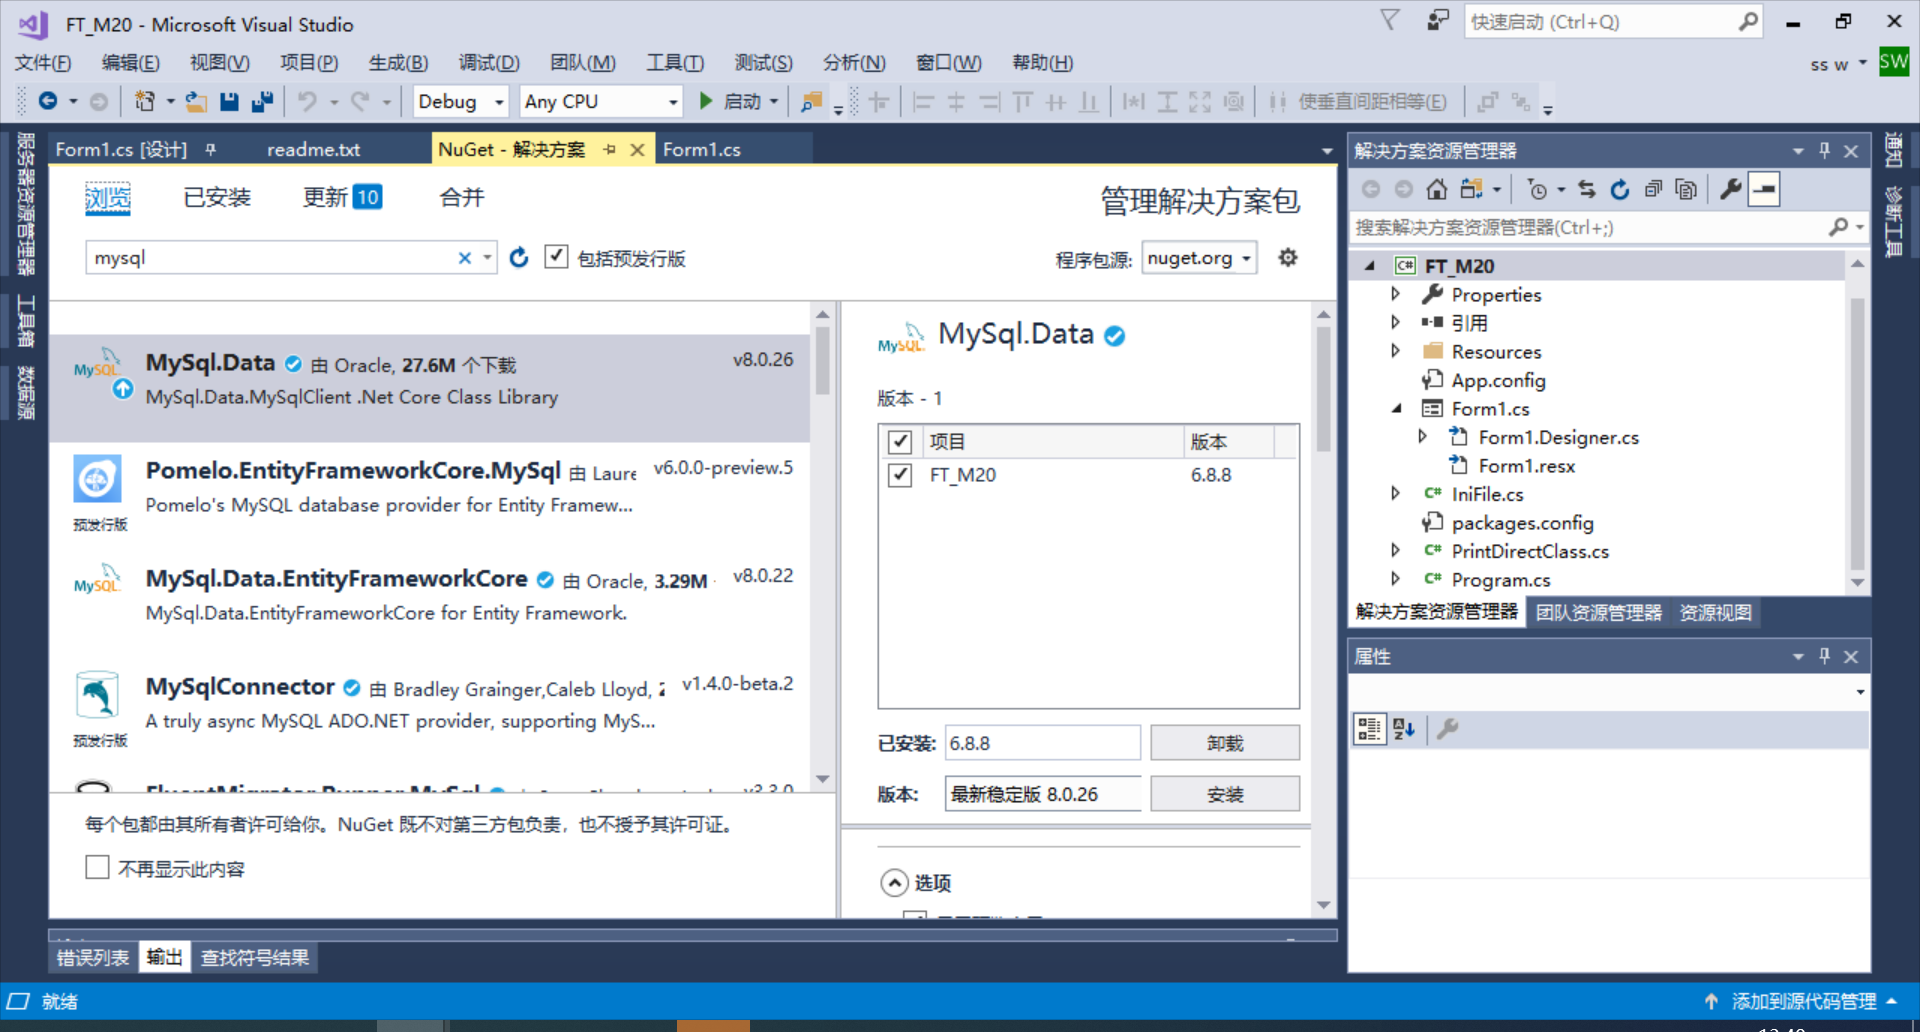Expand the PrintDirectClass.cs node

1396,551
